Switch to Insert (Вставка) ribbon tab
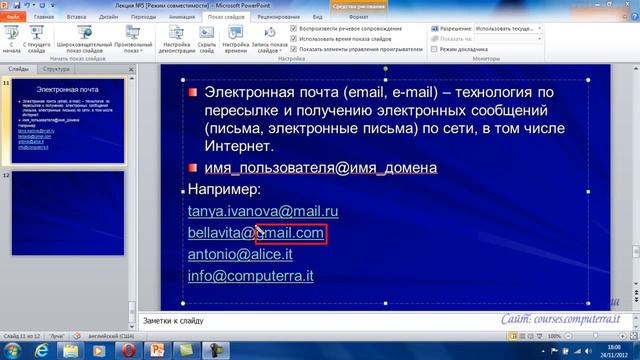The height and width of the screenshot is (360, 640). [x=76, y=17]
